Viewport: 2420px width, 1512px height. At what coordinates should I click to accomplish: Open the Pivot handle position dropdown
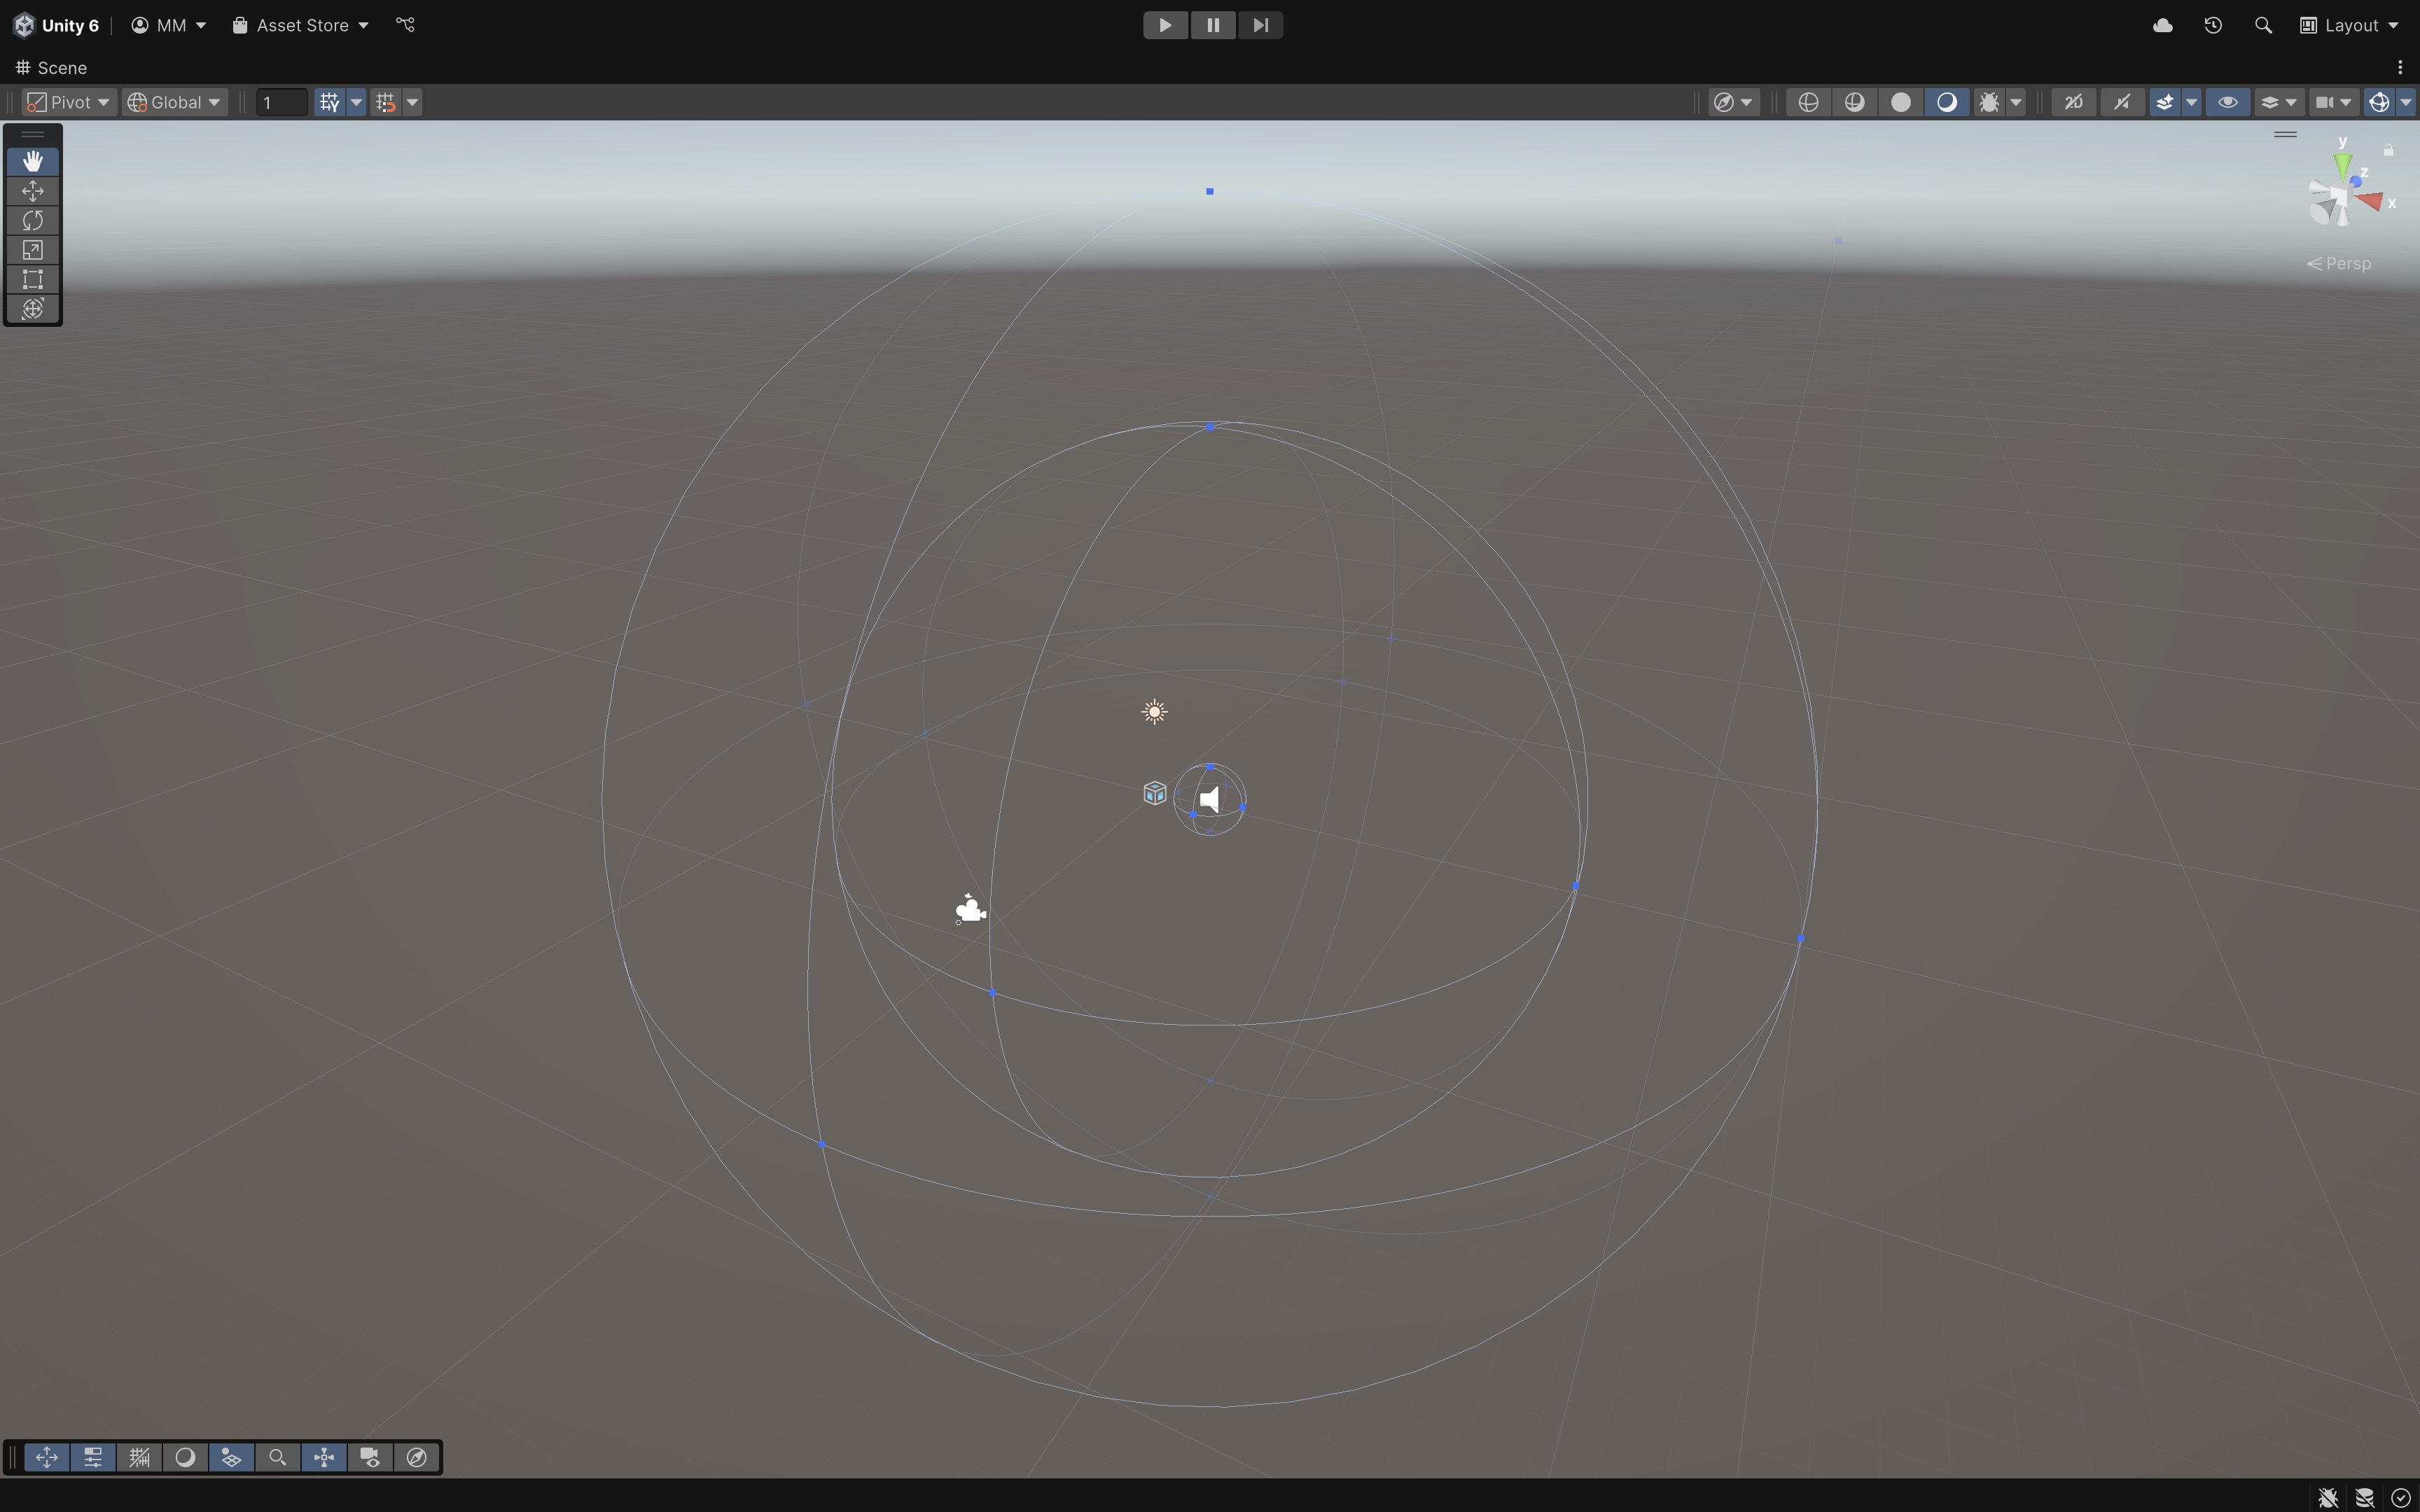point(67,102)
